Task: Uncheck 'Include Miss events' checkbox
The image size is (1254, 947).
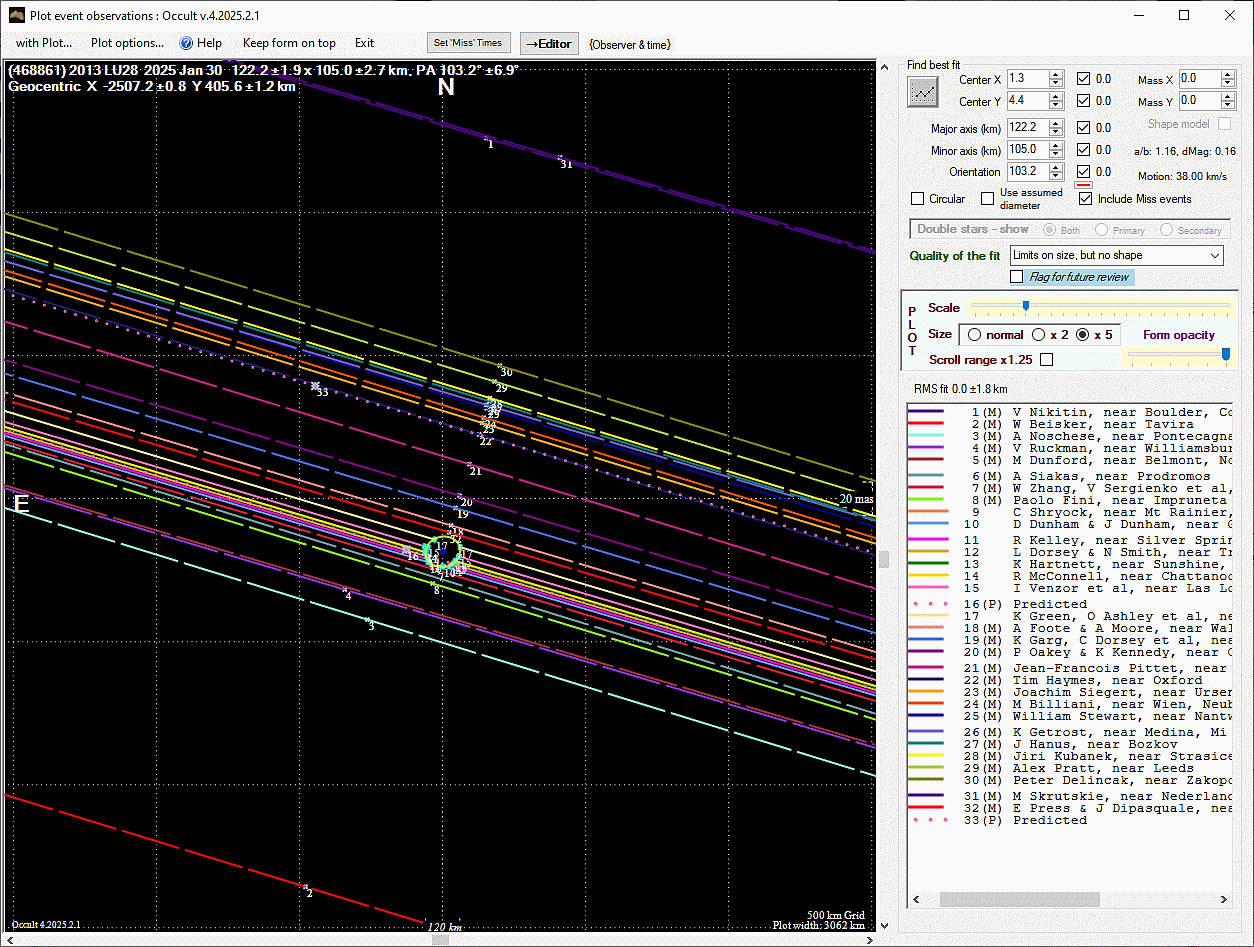Action: pos(1086,199)
